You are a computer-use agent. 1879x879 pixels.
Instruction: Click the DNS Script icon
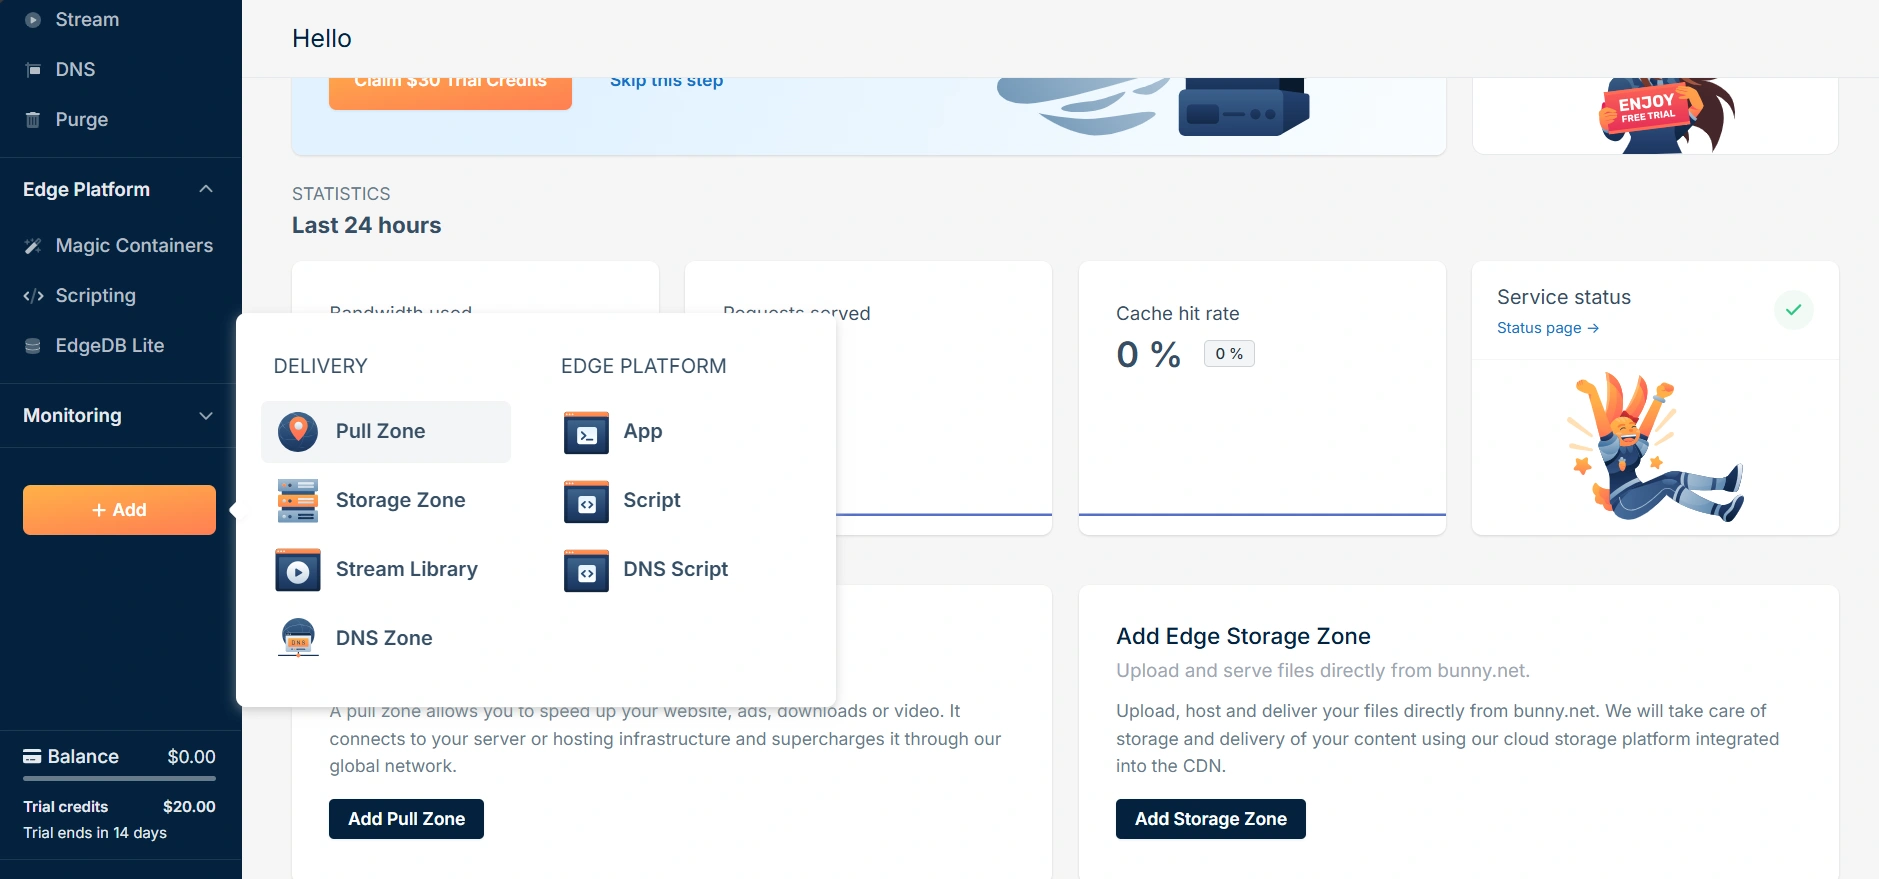(586, 570)
